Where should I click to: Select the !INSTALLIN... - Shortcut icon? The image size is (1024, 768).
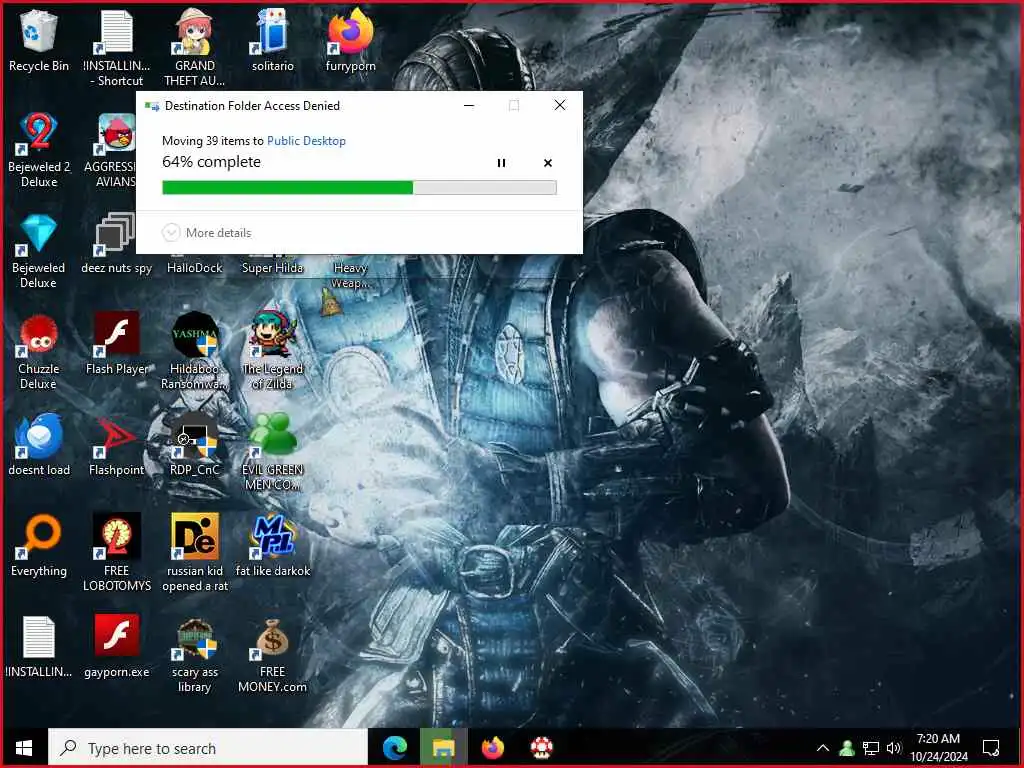(x=117, y=47)
